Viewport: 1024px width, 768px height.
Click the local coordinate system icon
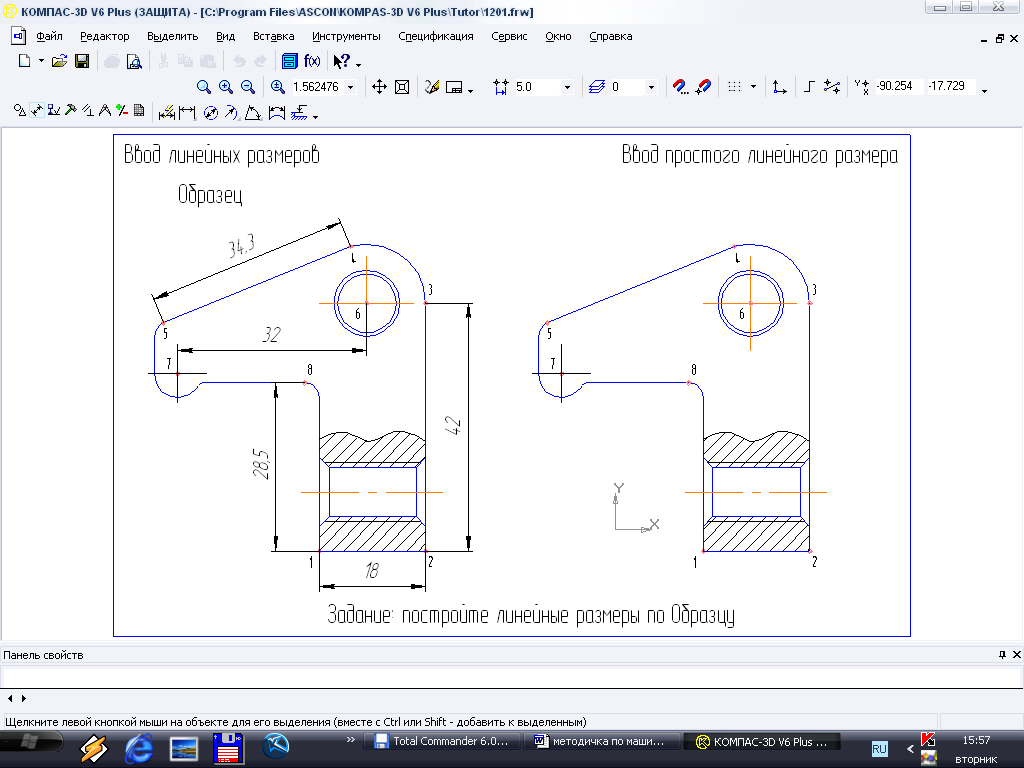pos(779,87)
